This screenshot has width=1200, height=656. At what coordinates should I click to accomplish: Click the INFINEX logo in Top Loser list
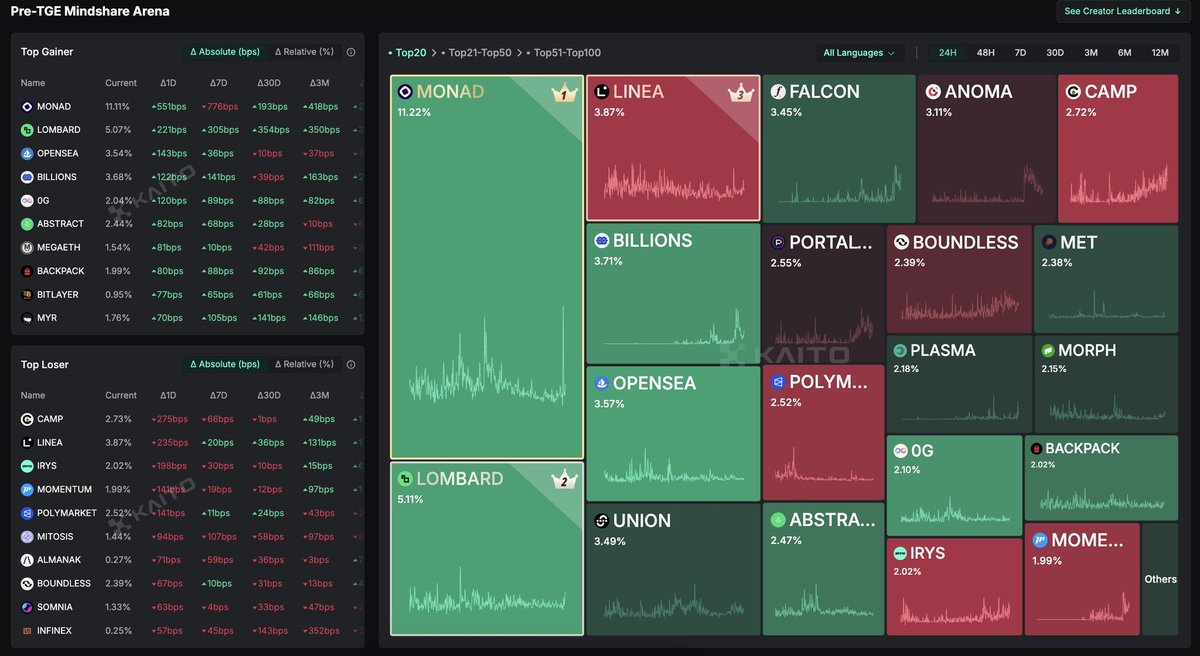27,631
